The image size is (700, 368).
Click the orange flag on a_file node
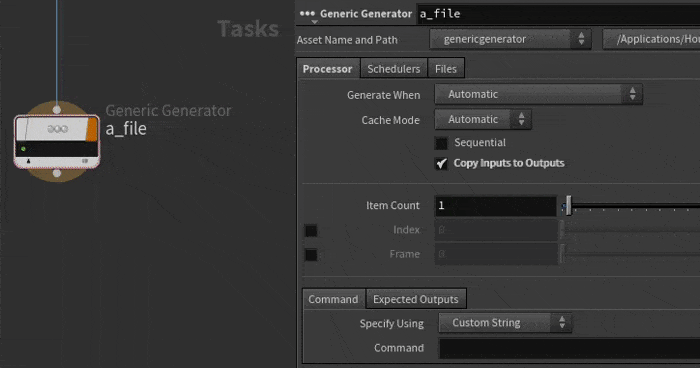coord(92,129)
